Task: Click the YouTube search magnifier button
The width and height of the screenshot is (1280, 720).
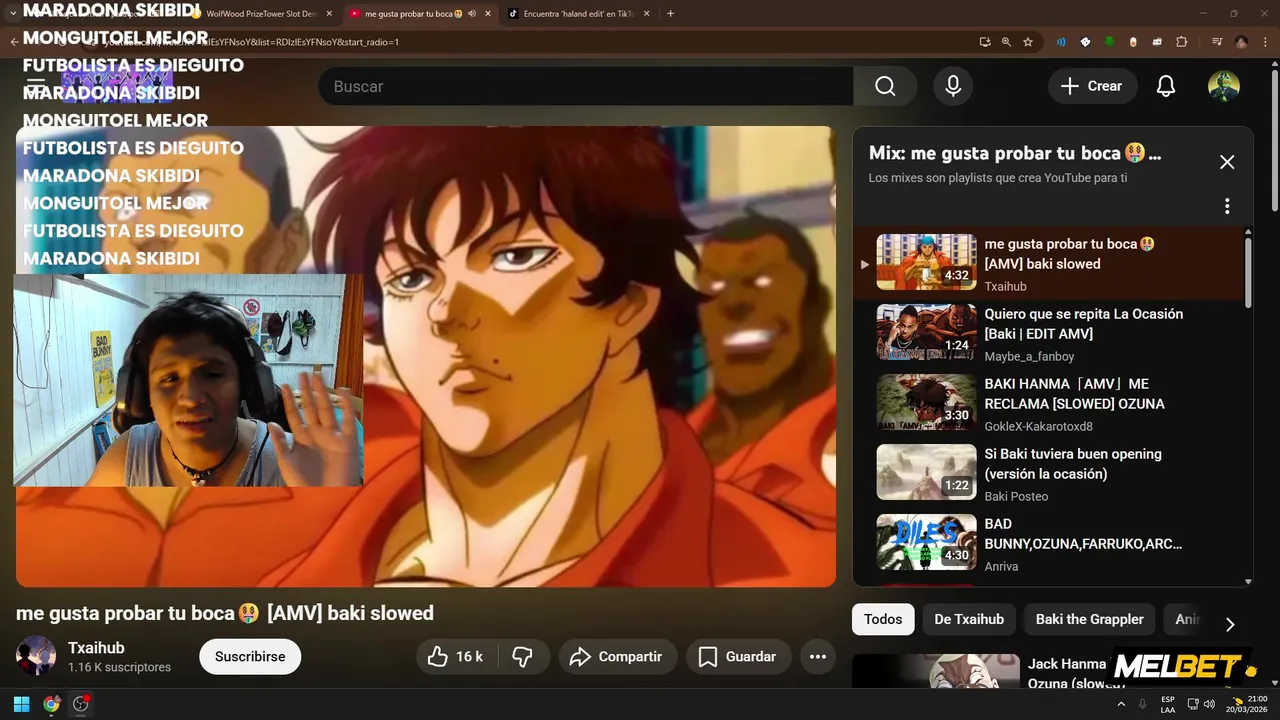Action: 885,86
